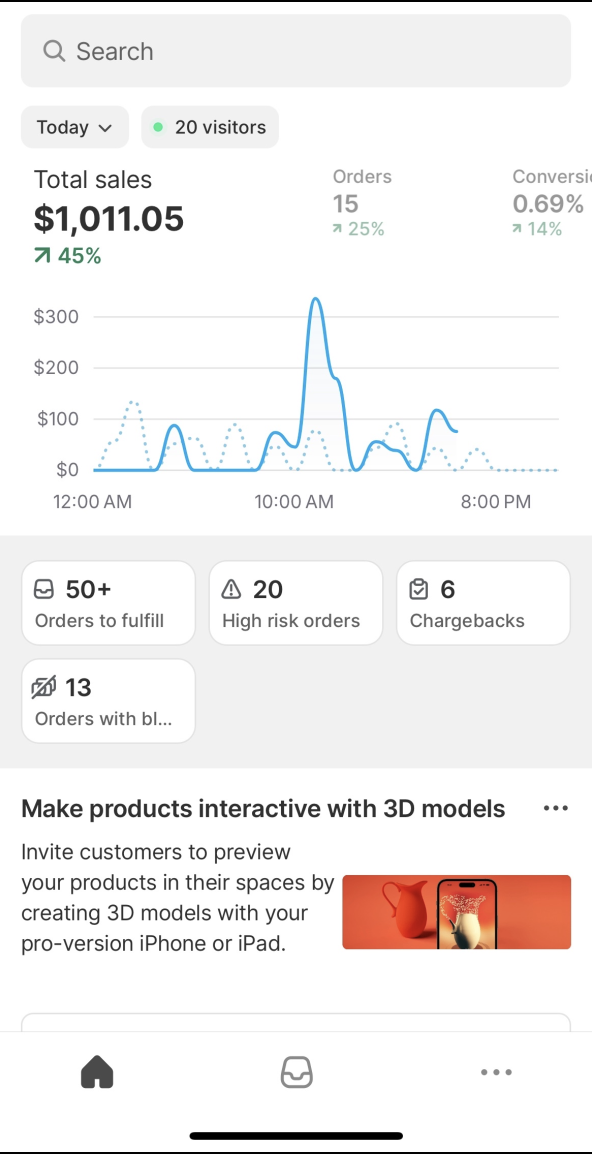Tap the search magnifier icon
Screen dimensions: 592x1154
click(54, 51)
